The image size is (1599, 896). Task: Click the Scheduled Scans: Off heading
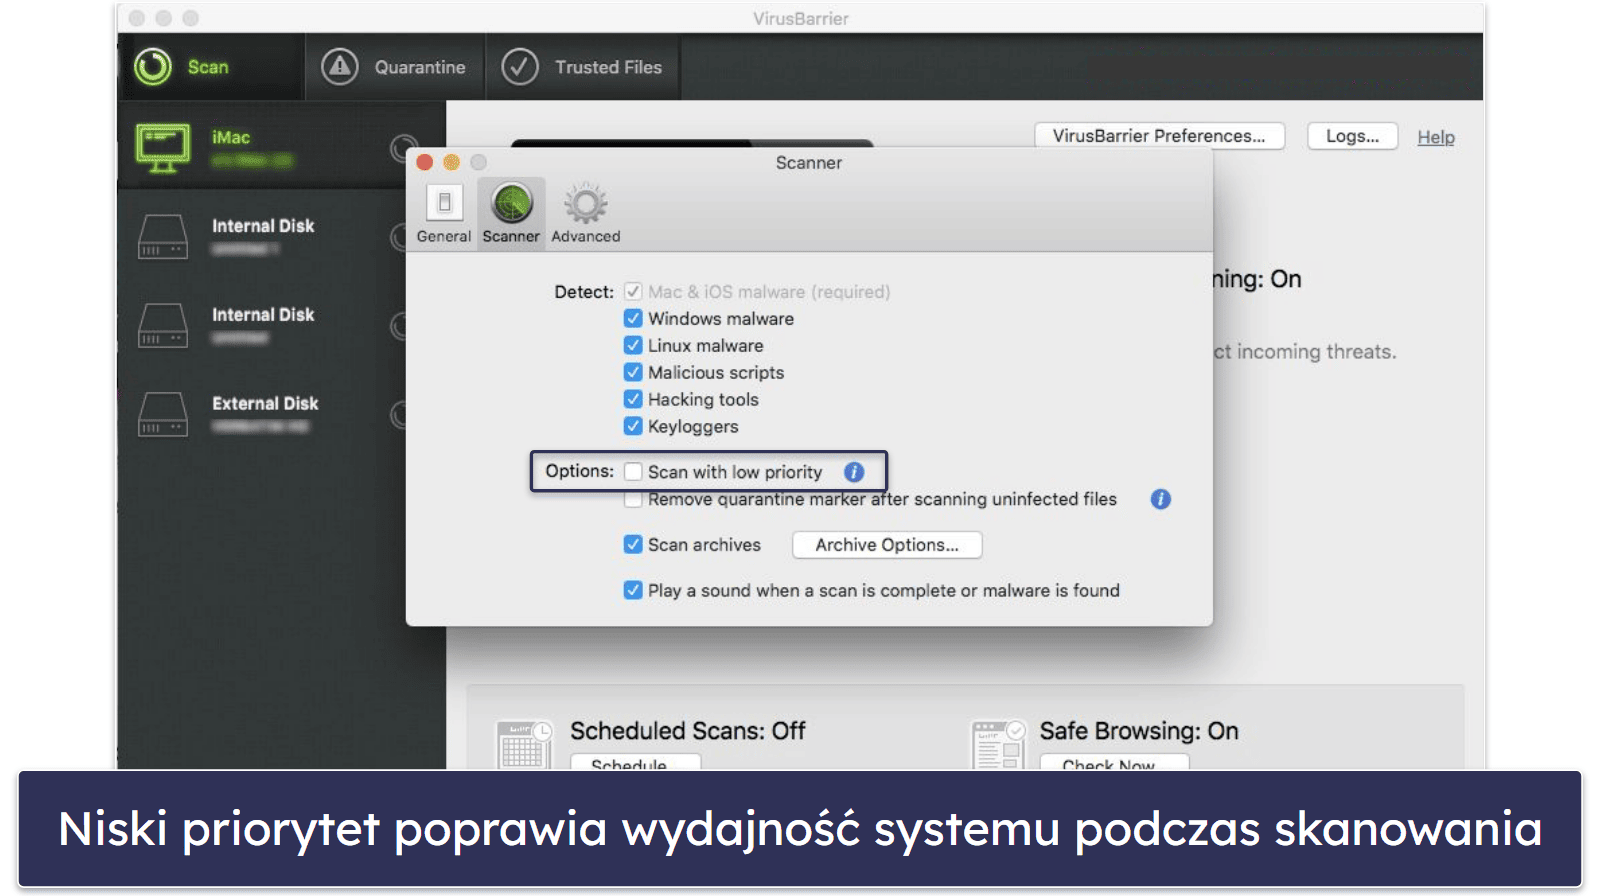pos(688,731)
